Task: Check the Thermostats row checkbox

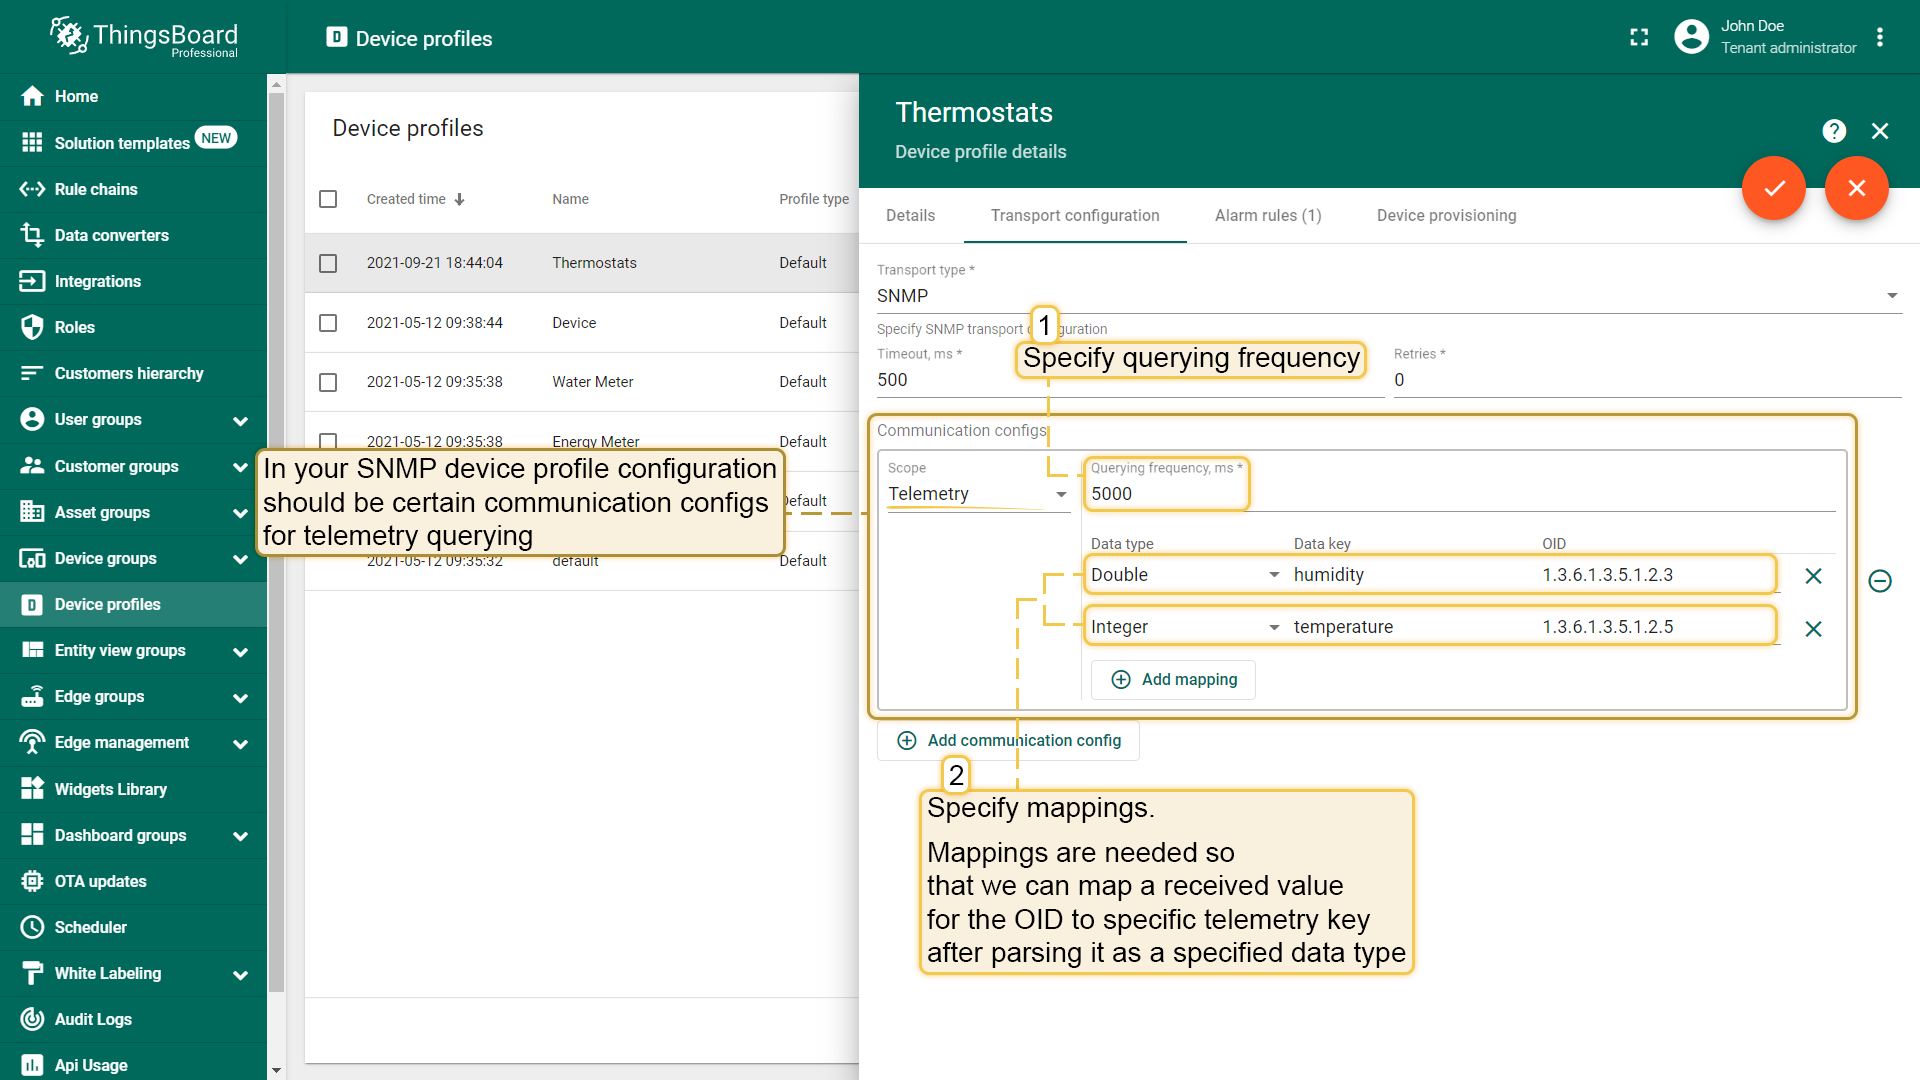Action: click(x=328, y=263)
